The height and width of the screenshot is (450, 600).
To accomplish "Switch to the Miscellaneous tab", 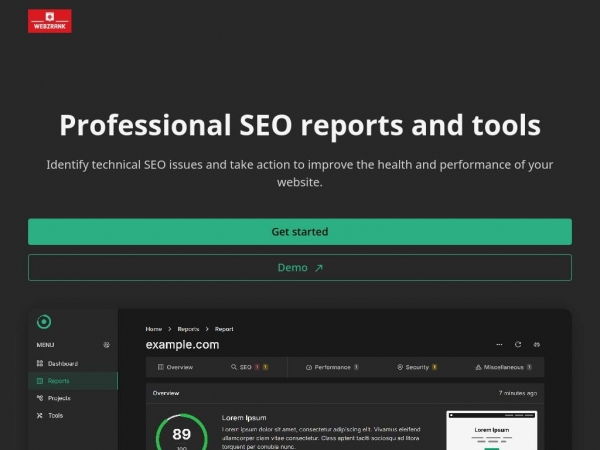I will (503, 367).
